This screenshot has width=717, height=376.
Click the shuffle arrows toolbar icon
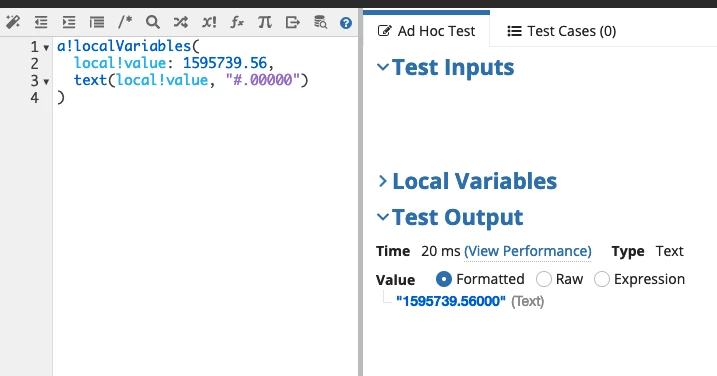pyautogui.click(x=181, y=22)
